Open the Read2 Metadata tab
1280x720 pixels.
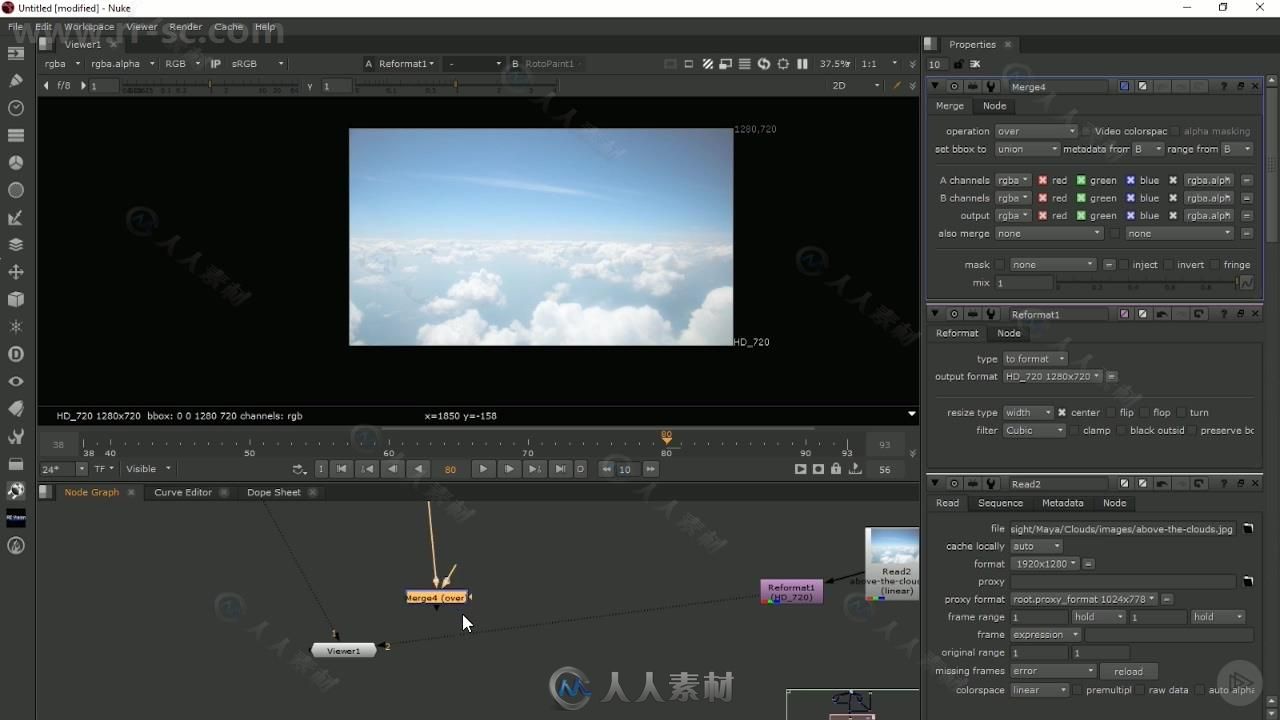[x=1062, y=503]
